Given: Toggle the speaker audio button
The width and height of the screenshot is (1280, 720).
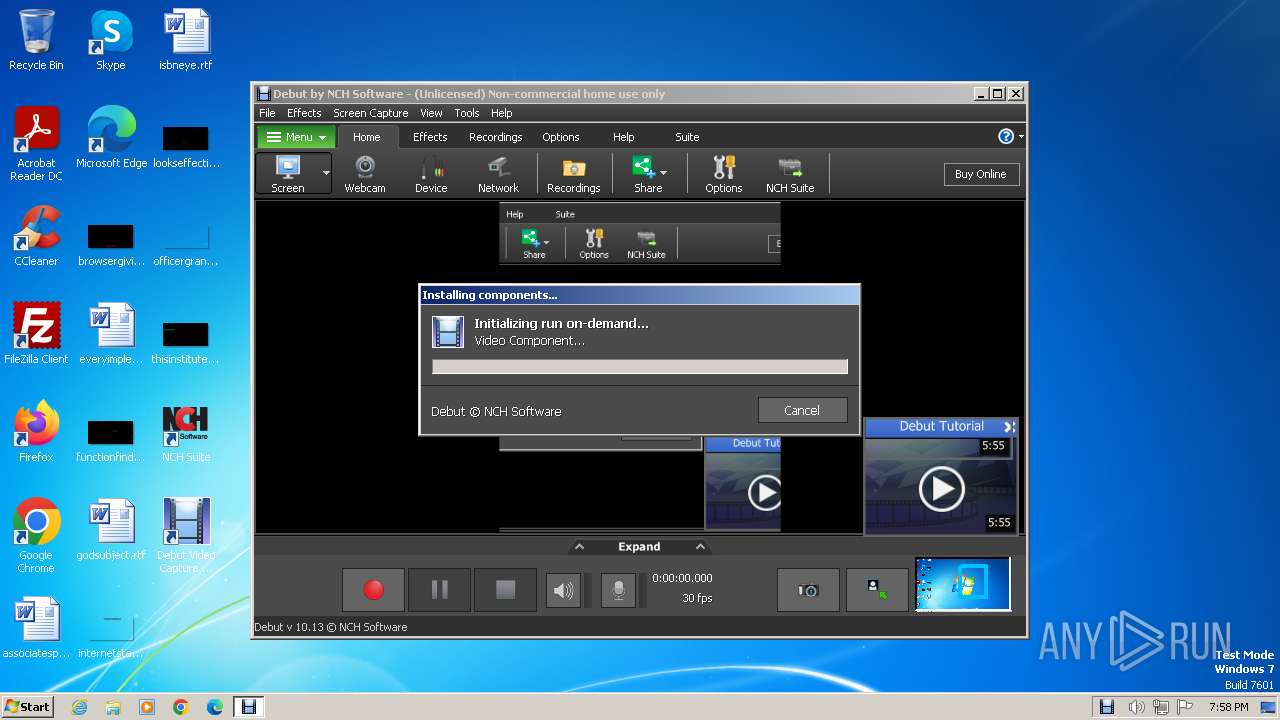Looking at the screenshot, I should [x=563, y=591].
